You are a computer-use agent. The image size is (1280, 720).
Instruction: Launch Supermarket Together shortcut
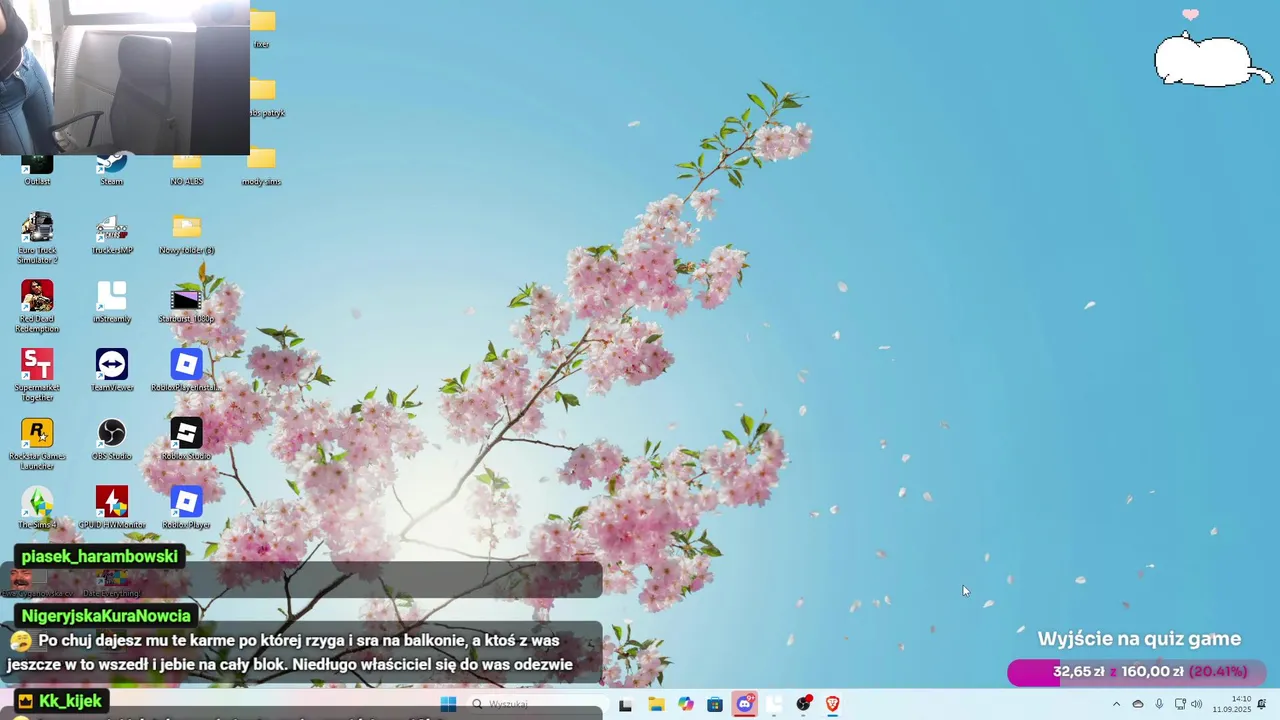(37, 375)
